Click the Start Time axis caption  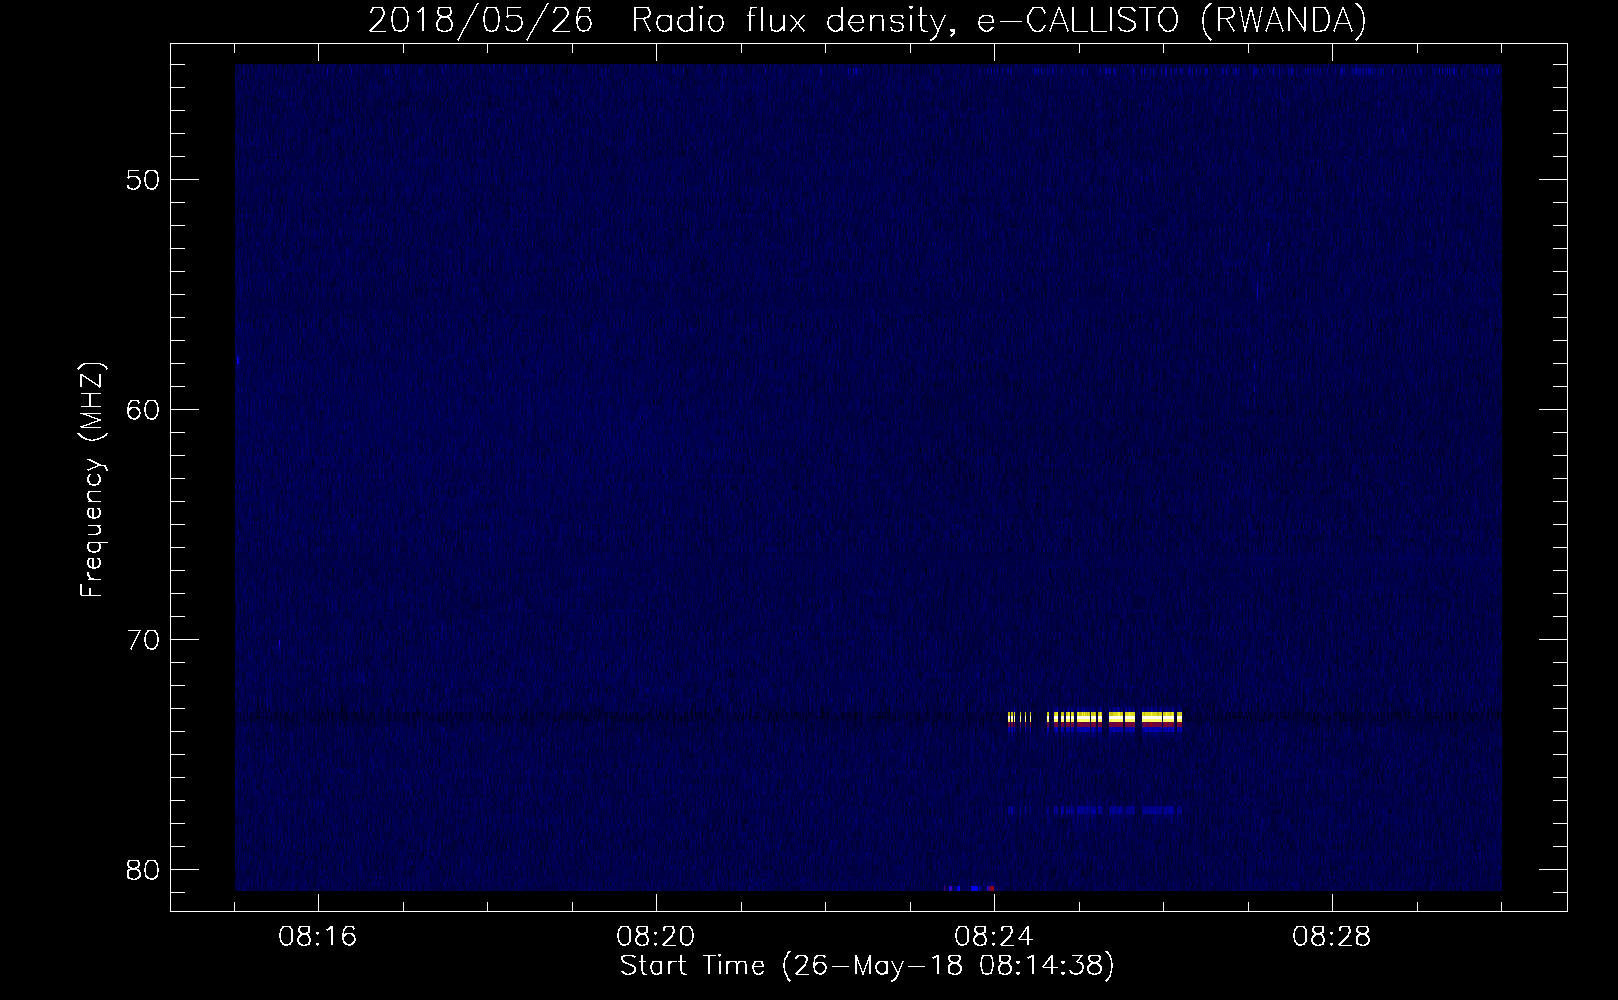[867, 966]
